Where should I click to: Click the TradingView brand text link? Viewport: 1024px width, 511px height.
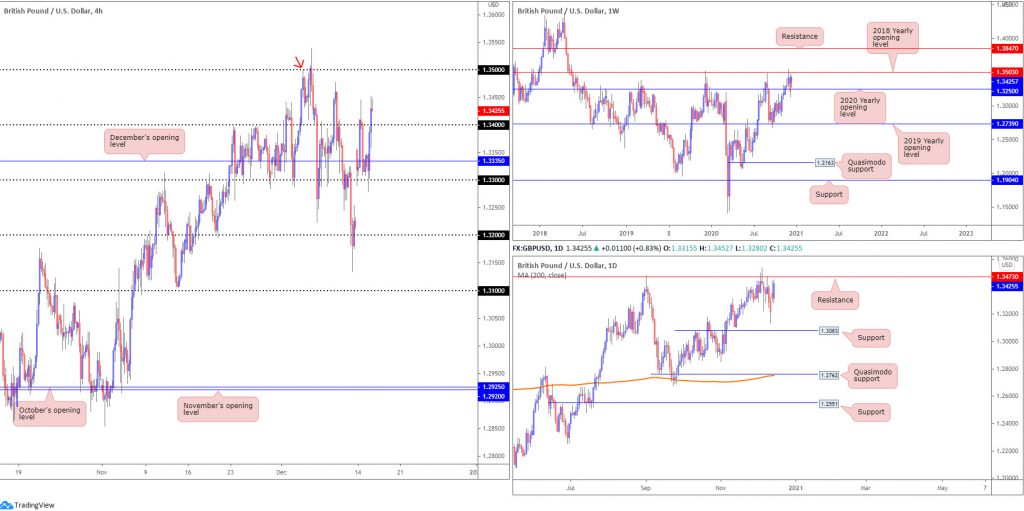(x=35, y=505)
